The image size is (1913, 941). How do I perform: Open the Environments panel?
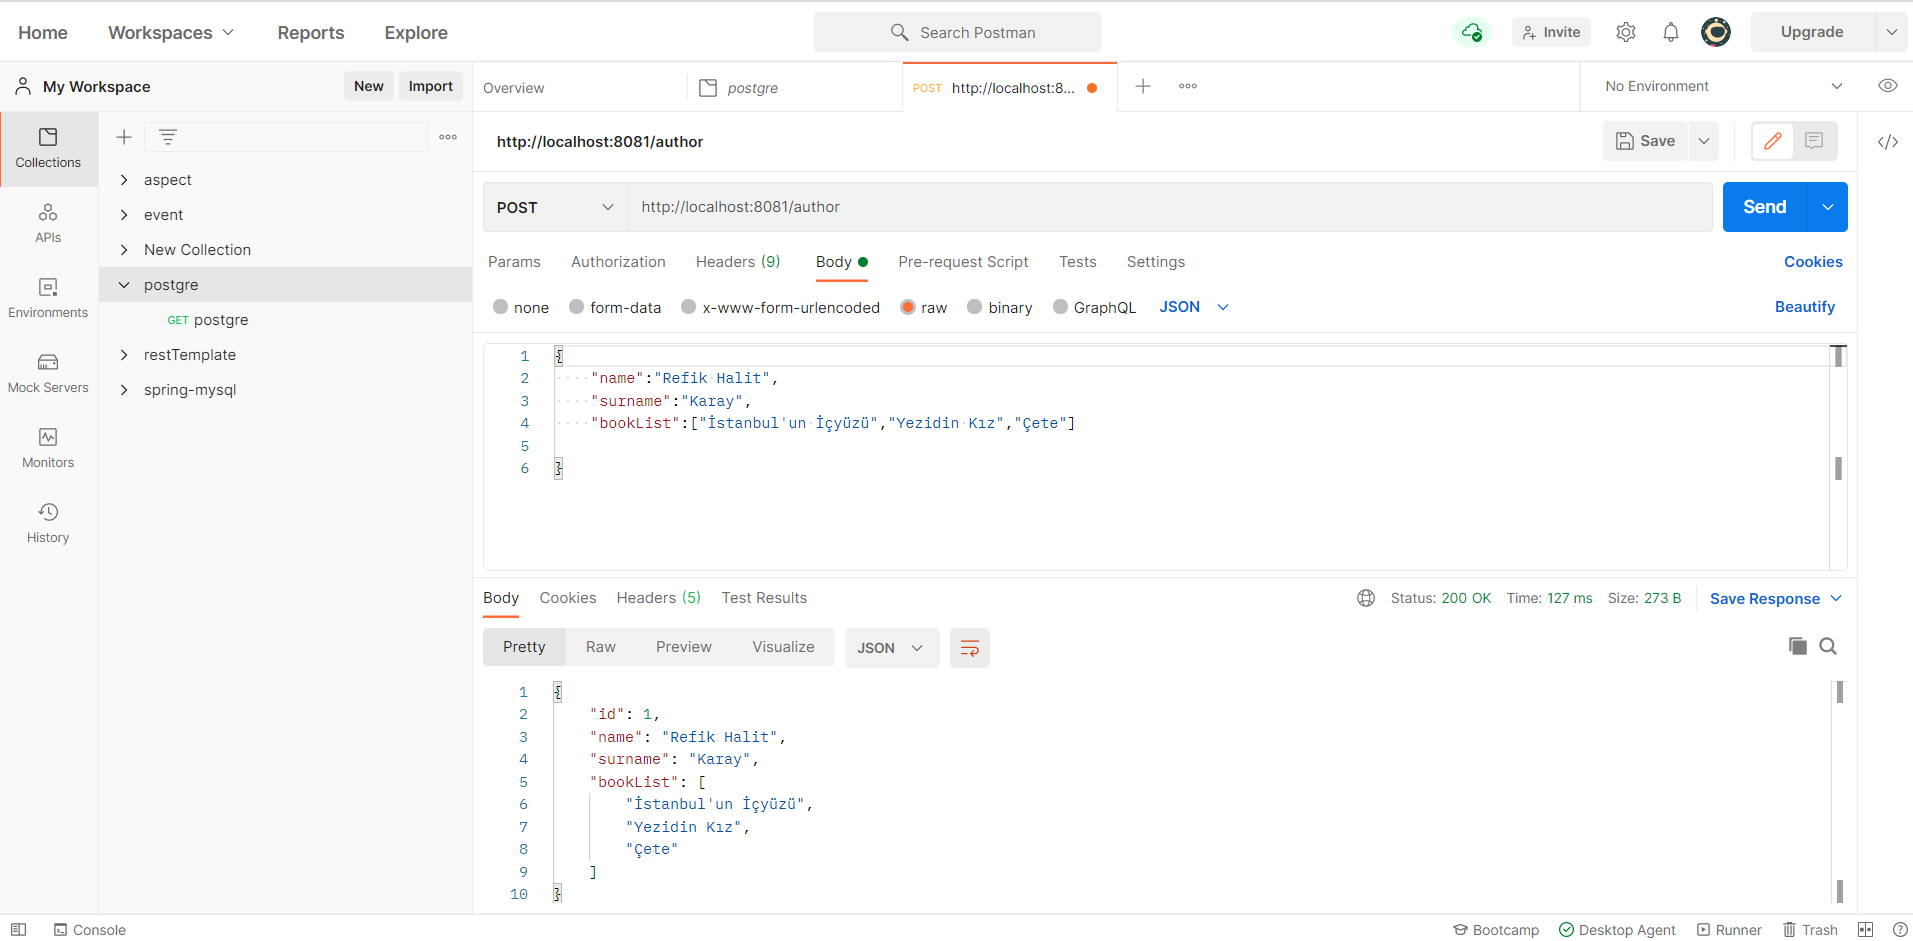(x=47, y=297)
